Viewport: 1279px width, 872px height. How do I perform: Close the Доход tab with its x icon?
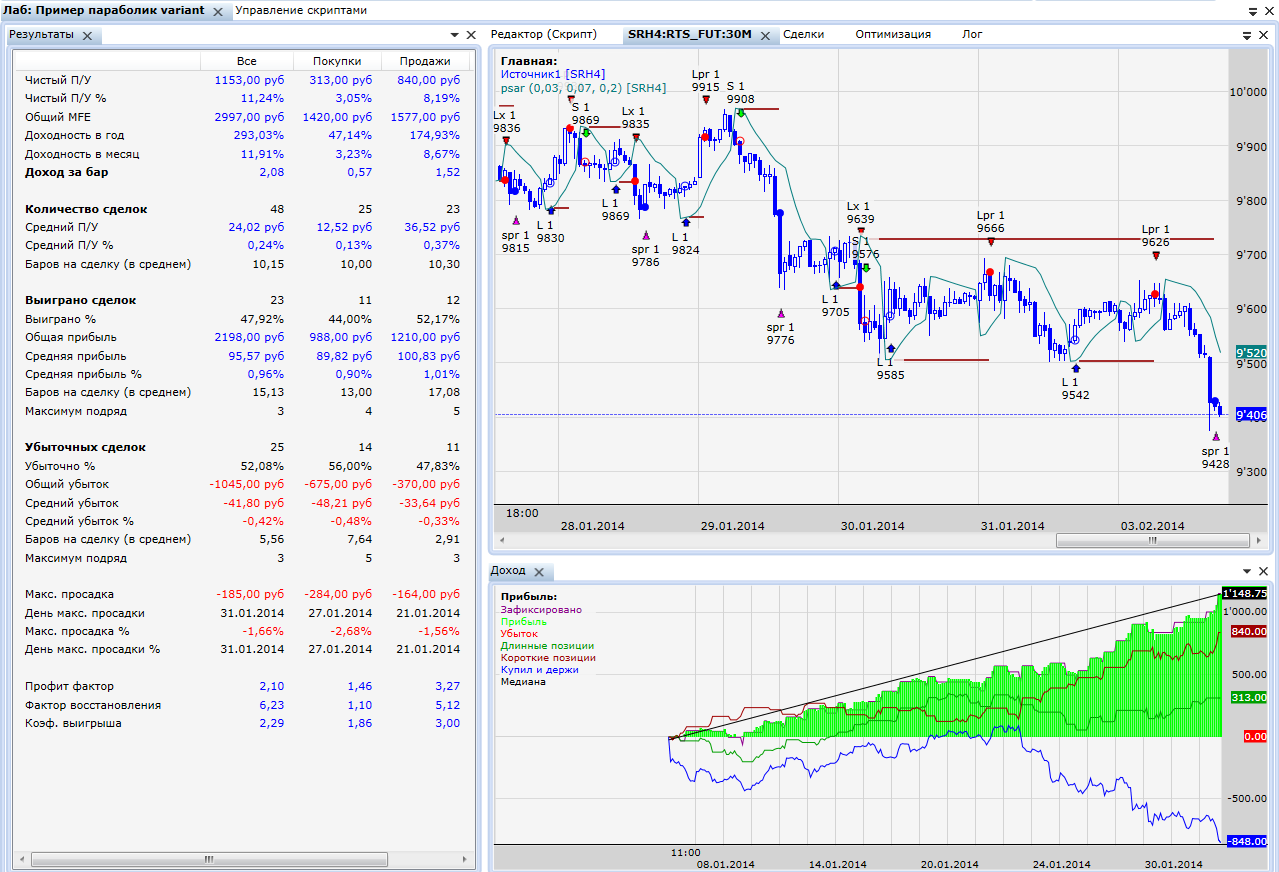point(538,572)
